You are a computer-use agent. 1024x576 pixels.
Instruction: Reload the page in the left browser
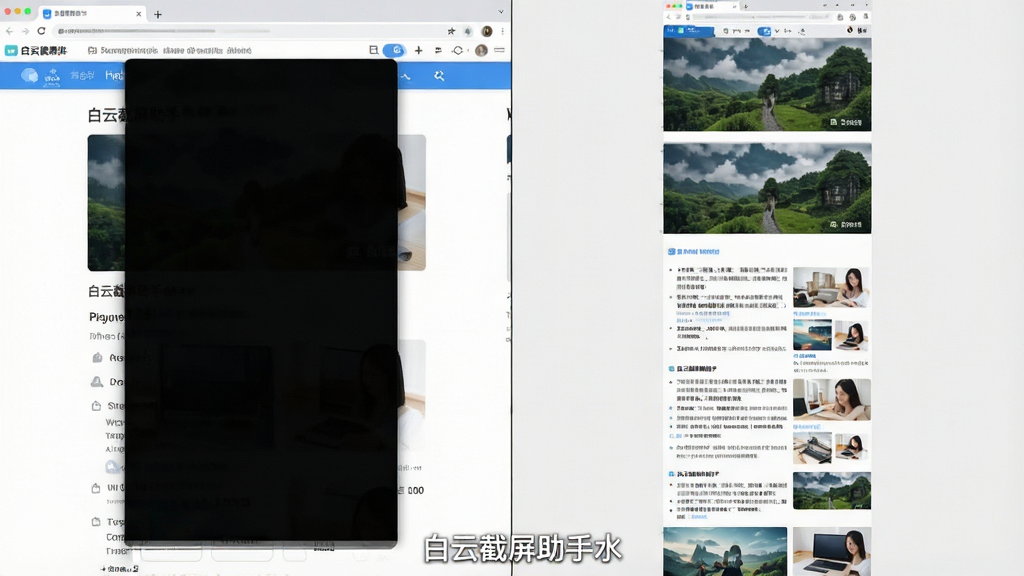click(41, 31)
